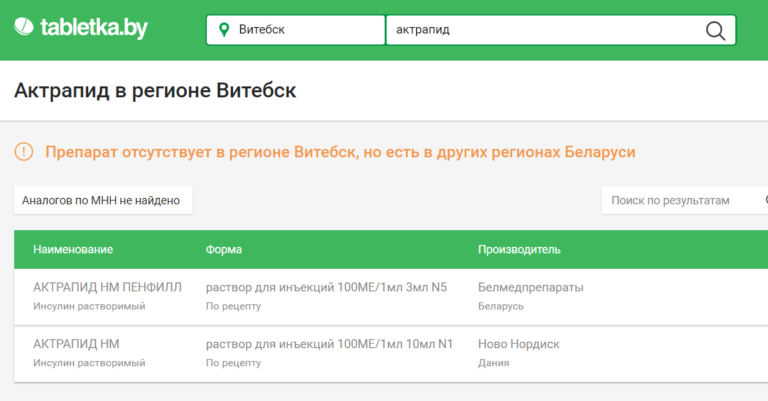This screenshot has width=768, height=401.
Task: Sort by Наименование column header
Action: coord(73,249)
